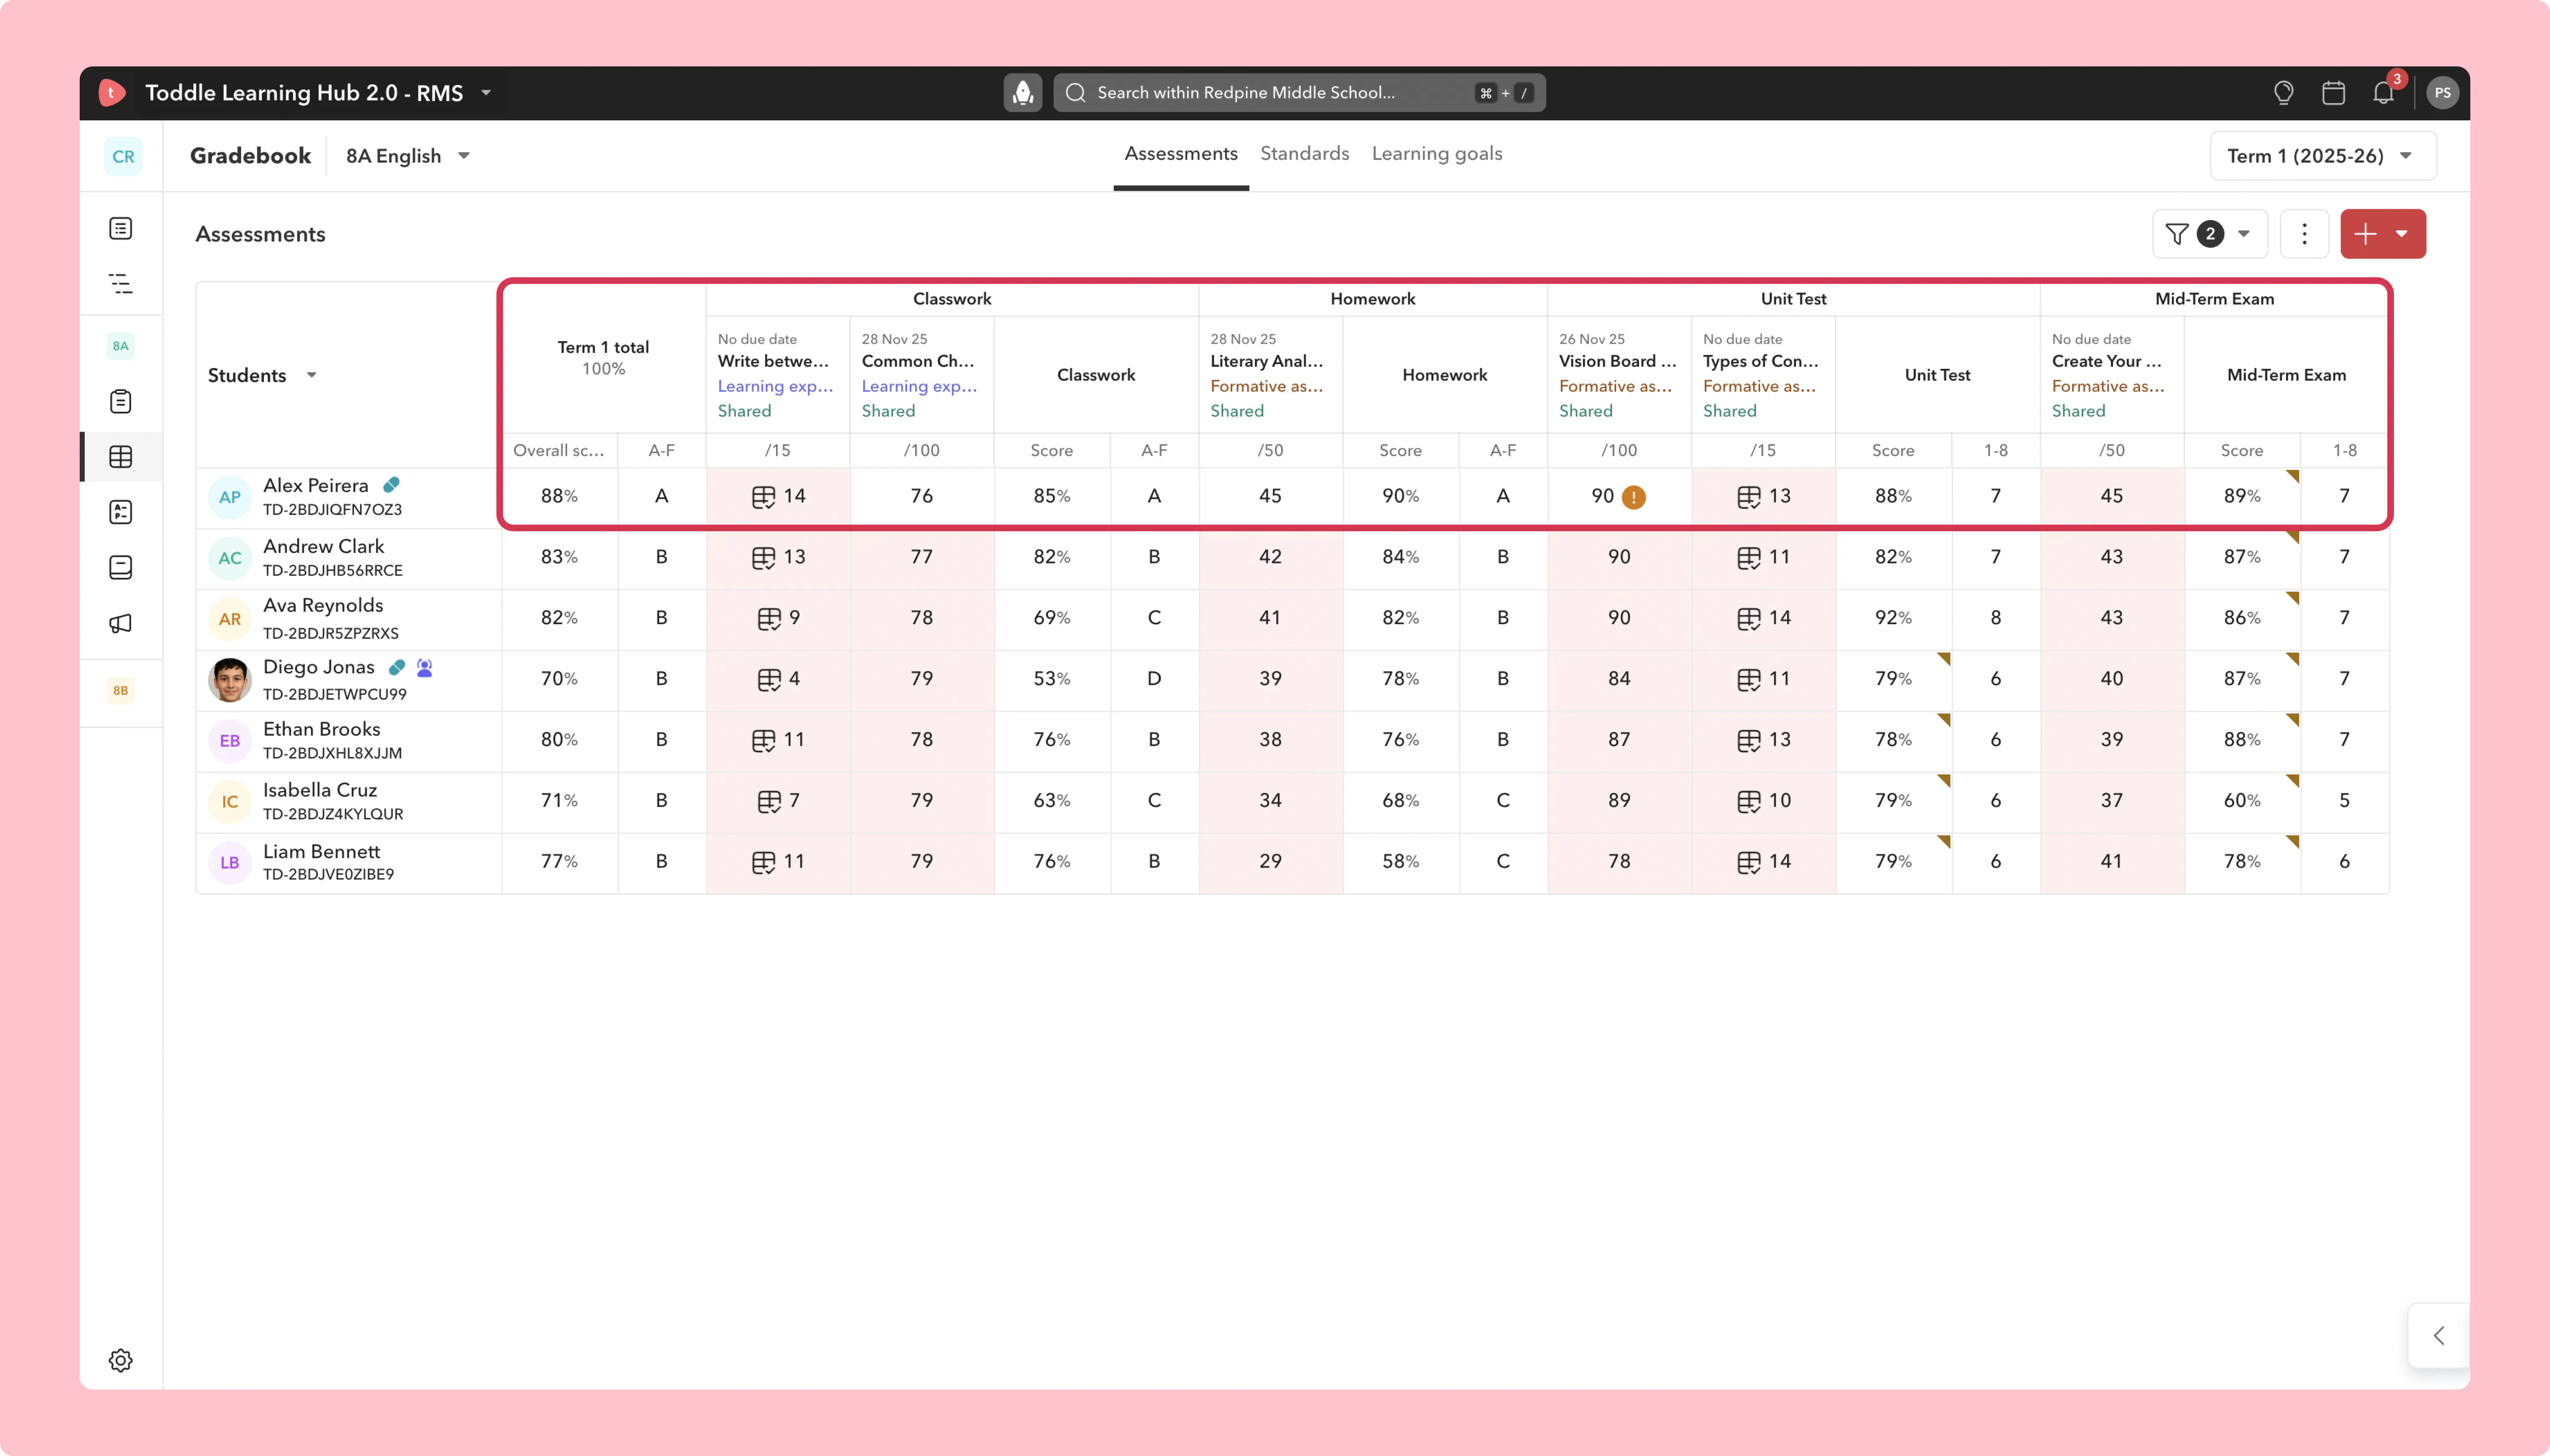Click the pill icon next to Alex Peirera
2550x1456 pixels.
coord(392,485)
